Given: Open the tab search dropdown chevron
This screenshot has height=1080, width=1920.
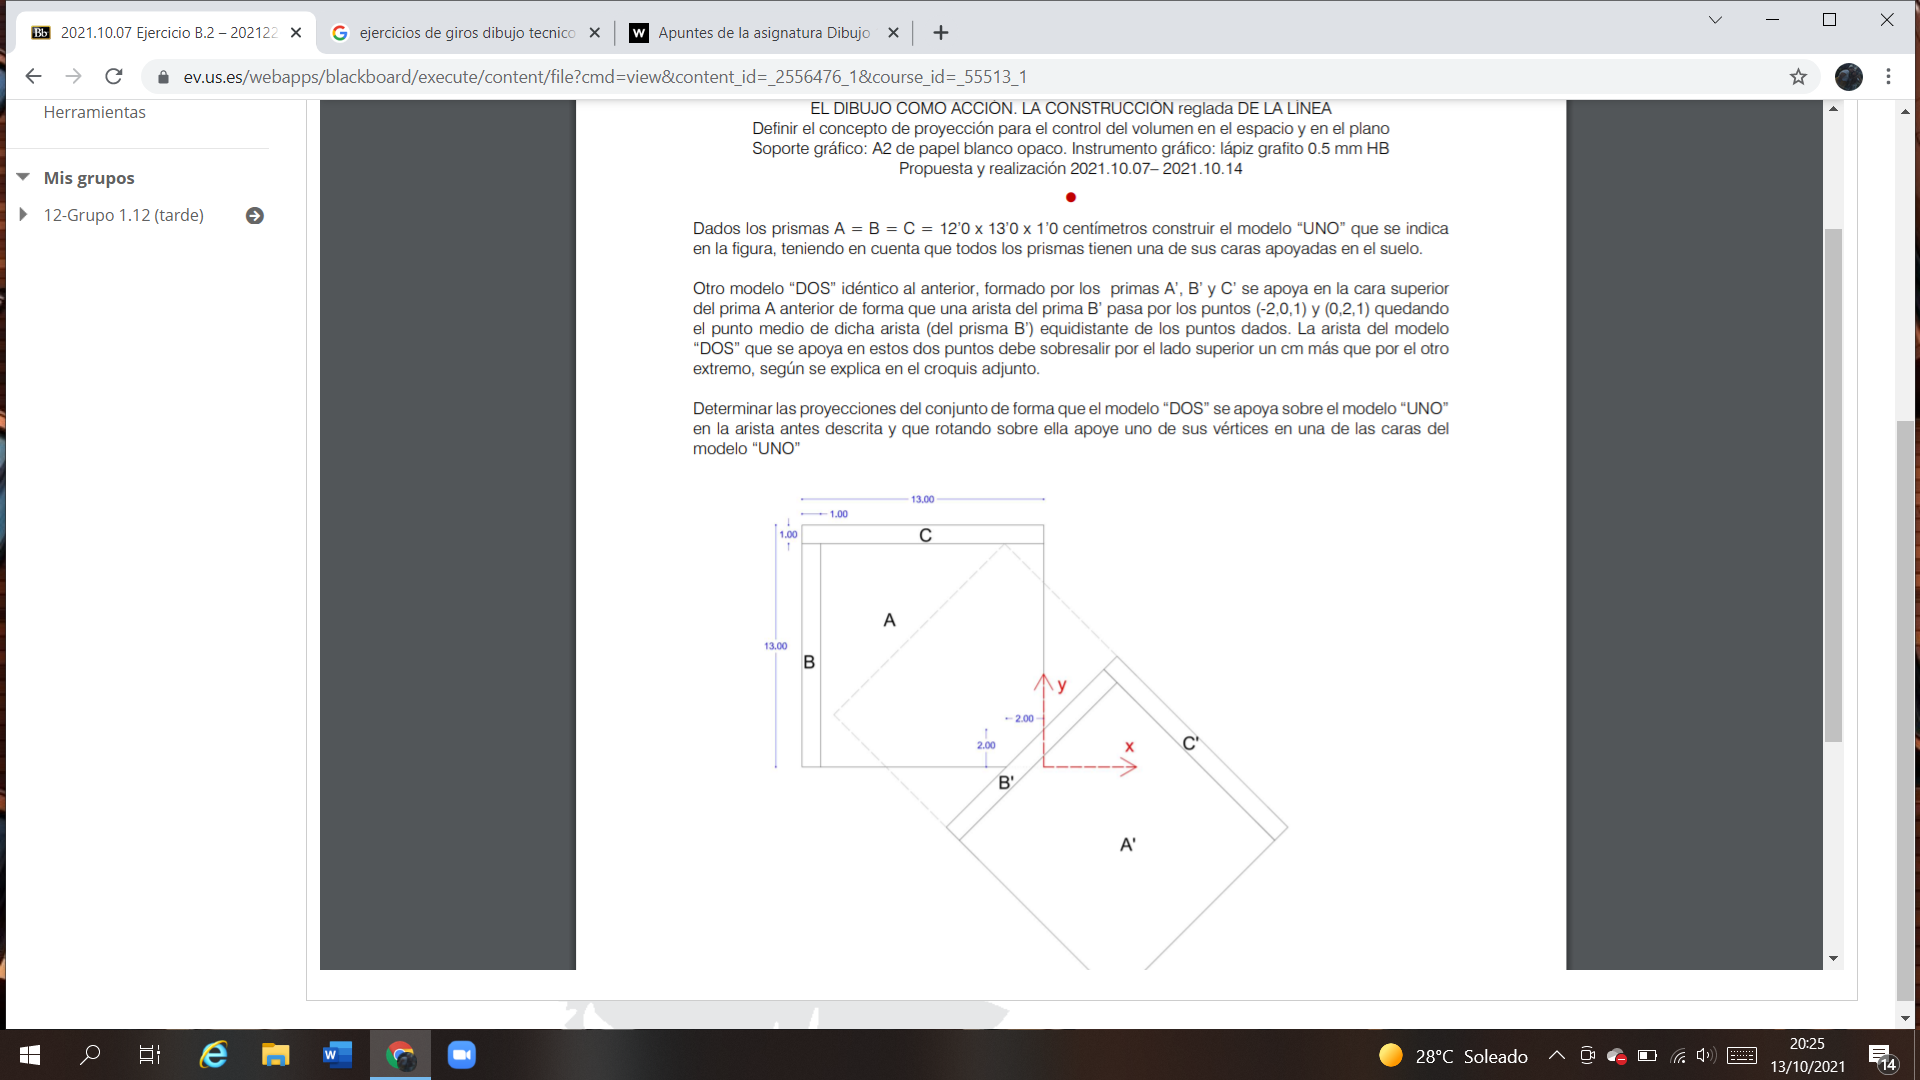Looking at the screenshot, I should pyautogui.click(x=1715, y=20).
